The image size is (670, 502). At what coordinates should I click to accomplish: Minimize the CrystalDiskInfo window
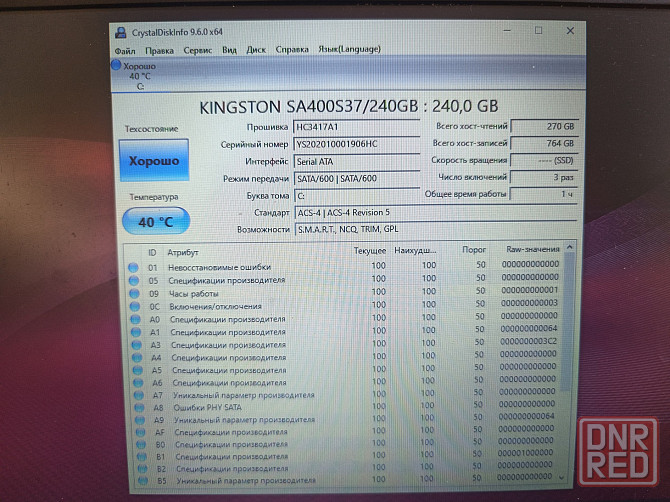[507, 31]
